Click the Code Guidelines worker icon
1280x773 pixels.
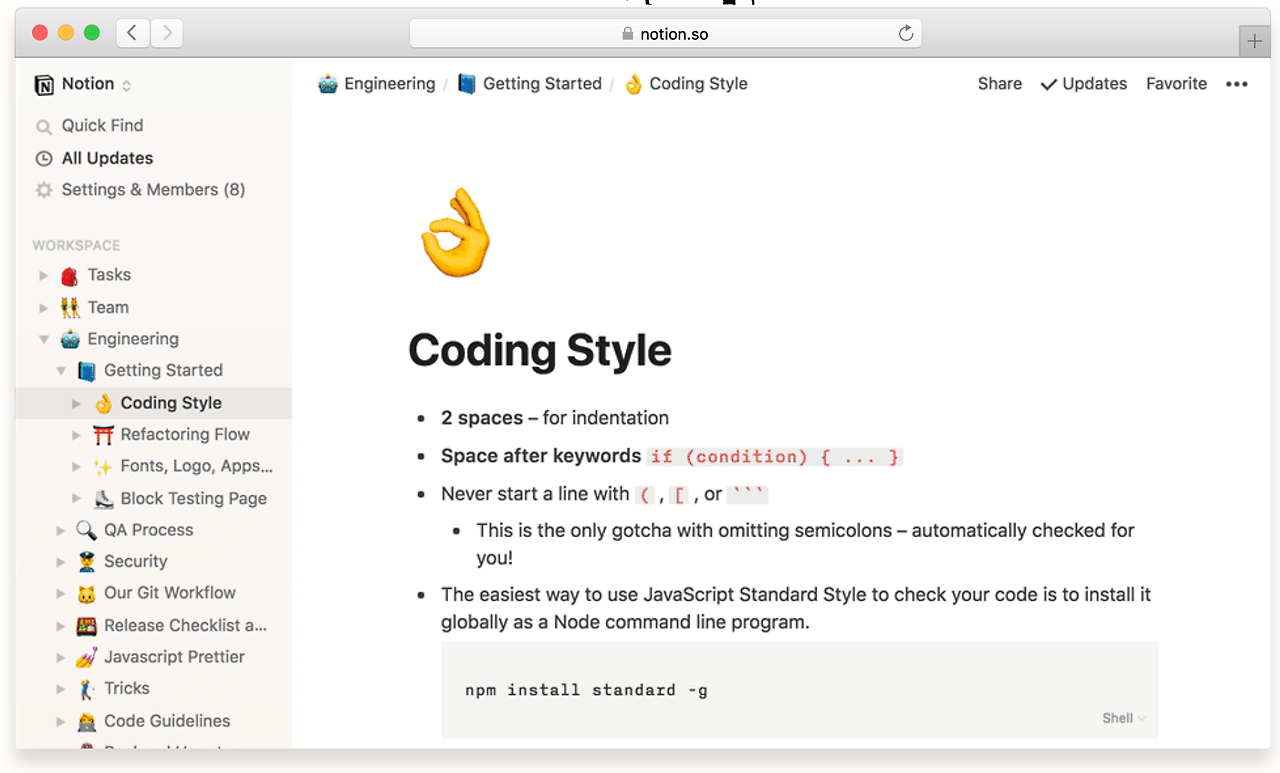click(x=87, y=721)
